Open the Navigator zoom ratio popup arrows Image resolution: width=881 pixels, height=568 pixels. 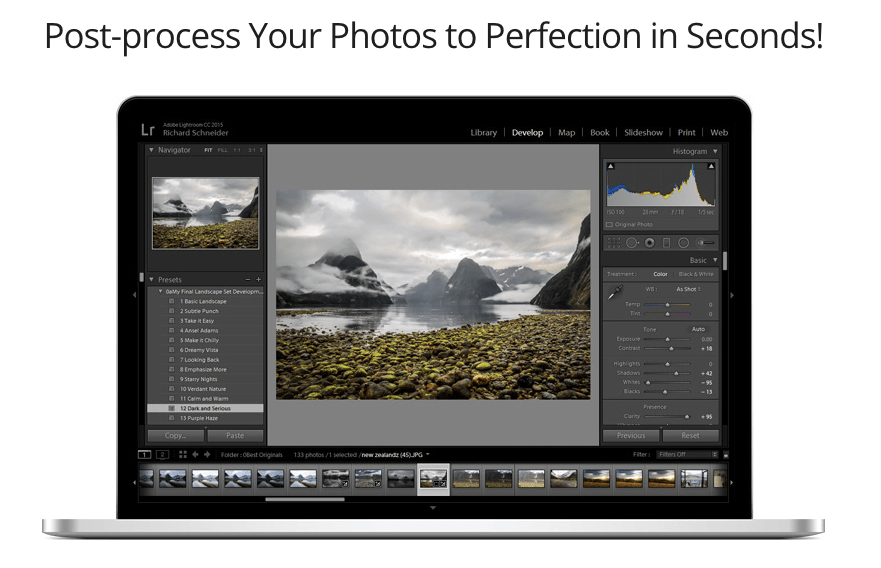click(x=261, y=150)
